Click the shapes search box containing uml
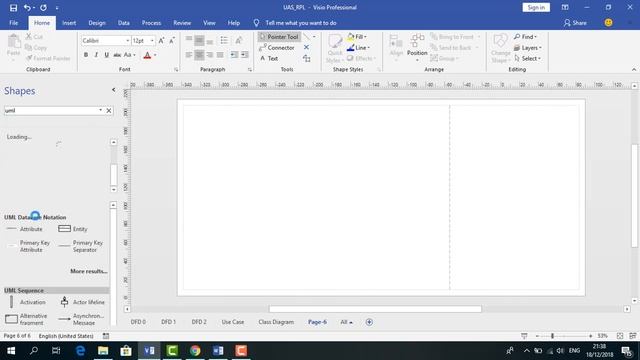Viewport: 640px width, 360px height. pos(51,111)
